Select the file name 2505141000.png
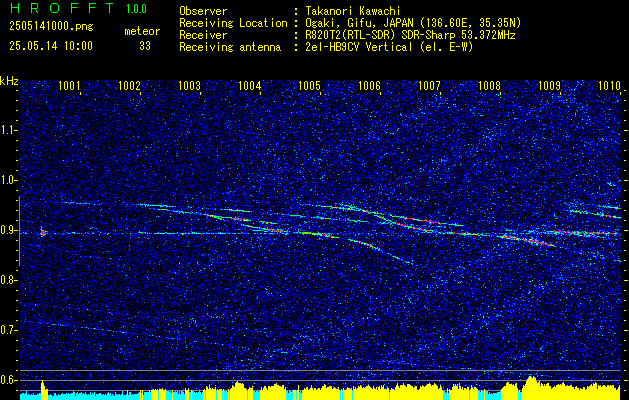Screen dimensions: 629x400 51,27
